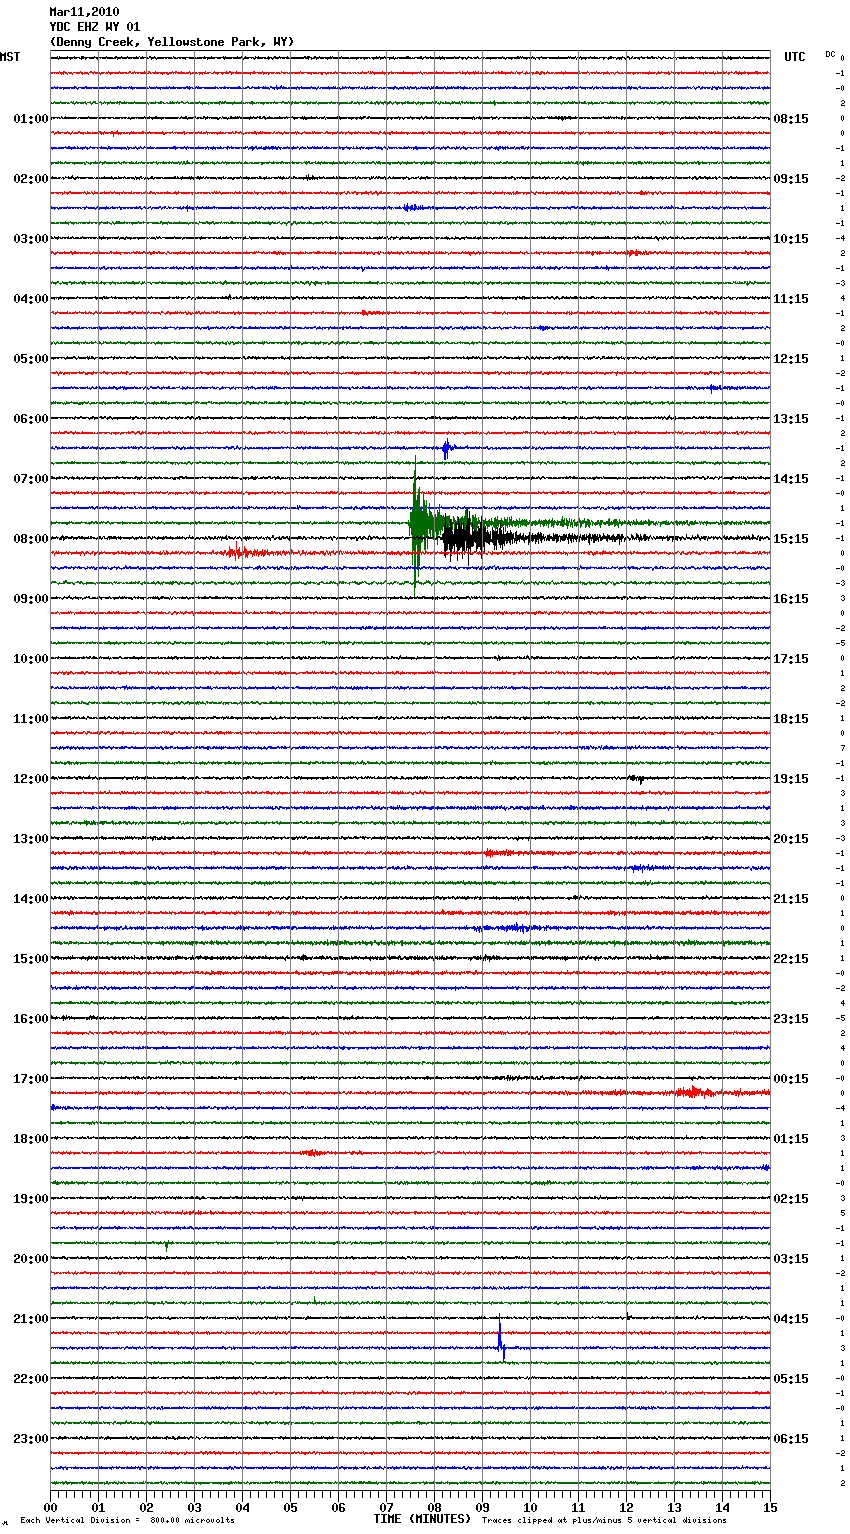
Task: Click the "03:00" MST hour label
Action: [30, 239]
